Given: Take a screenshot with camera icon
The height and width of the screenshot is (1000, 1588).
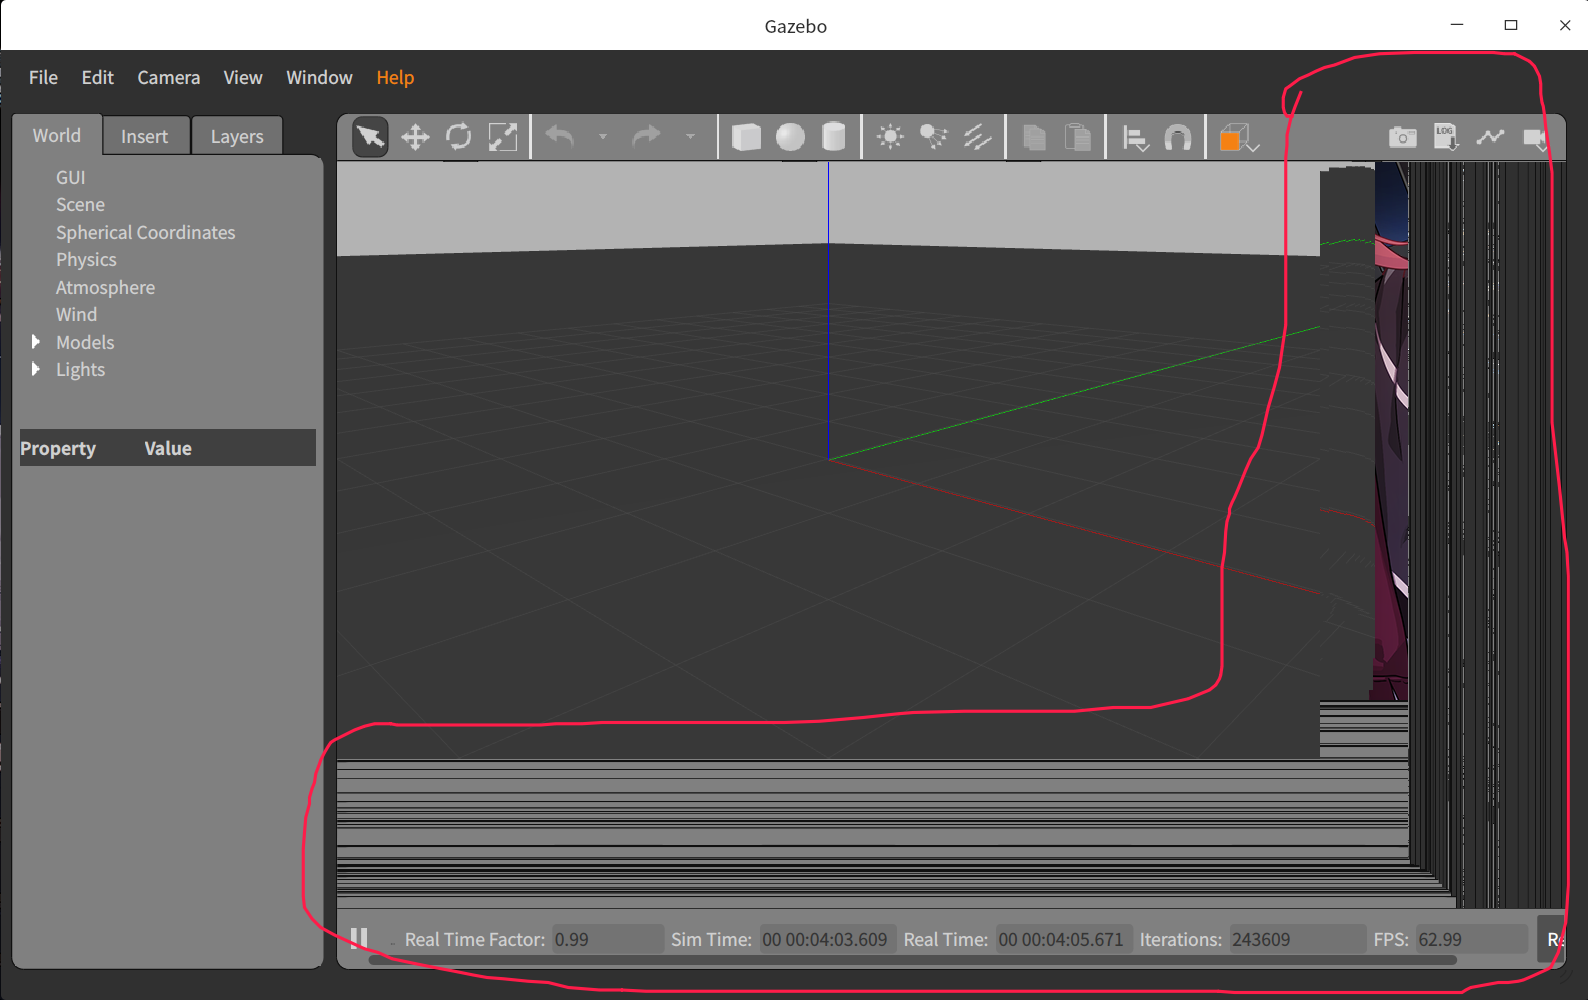Looking at the screenshot, I should [1403, 137].
